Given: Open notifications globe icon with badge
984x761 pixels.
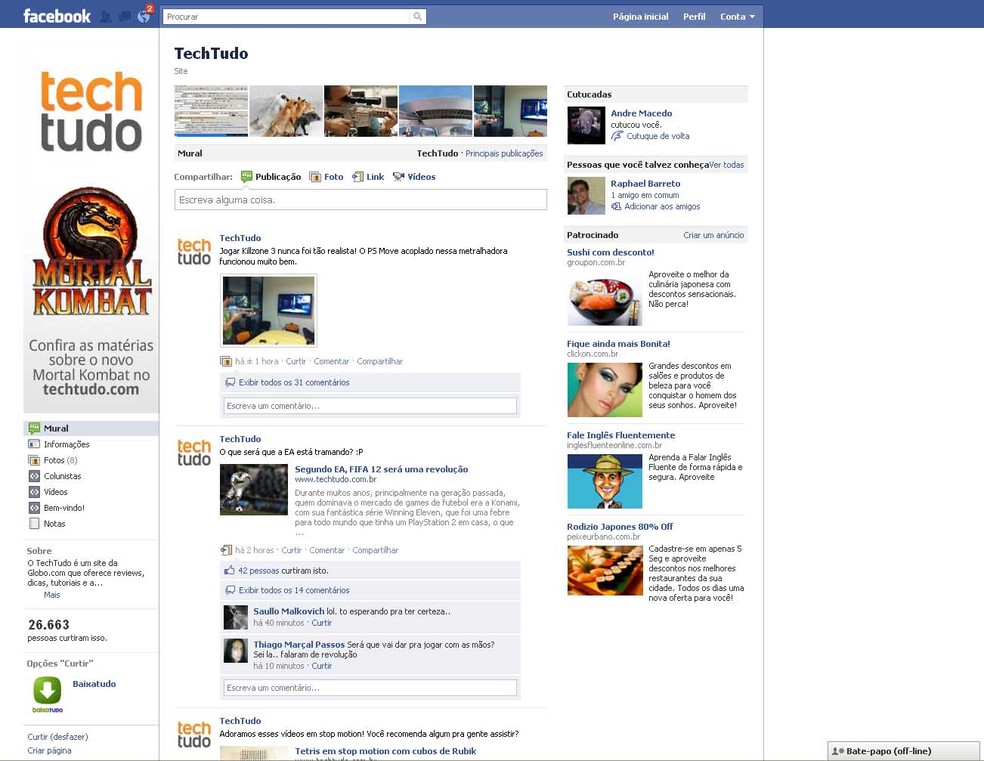Looking at the screenshot, I should [143, 15].
